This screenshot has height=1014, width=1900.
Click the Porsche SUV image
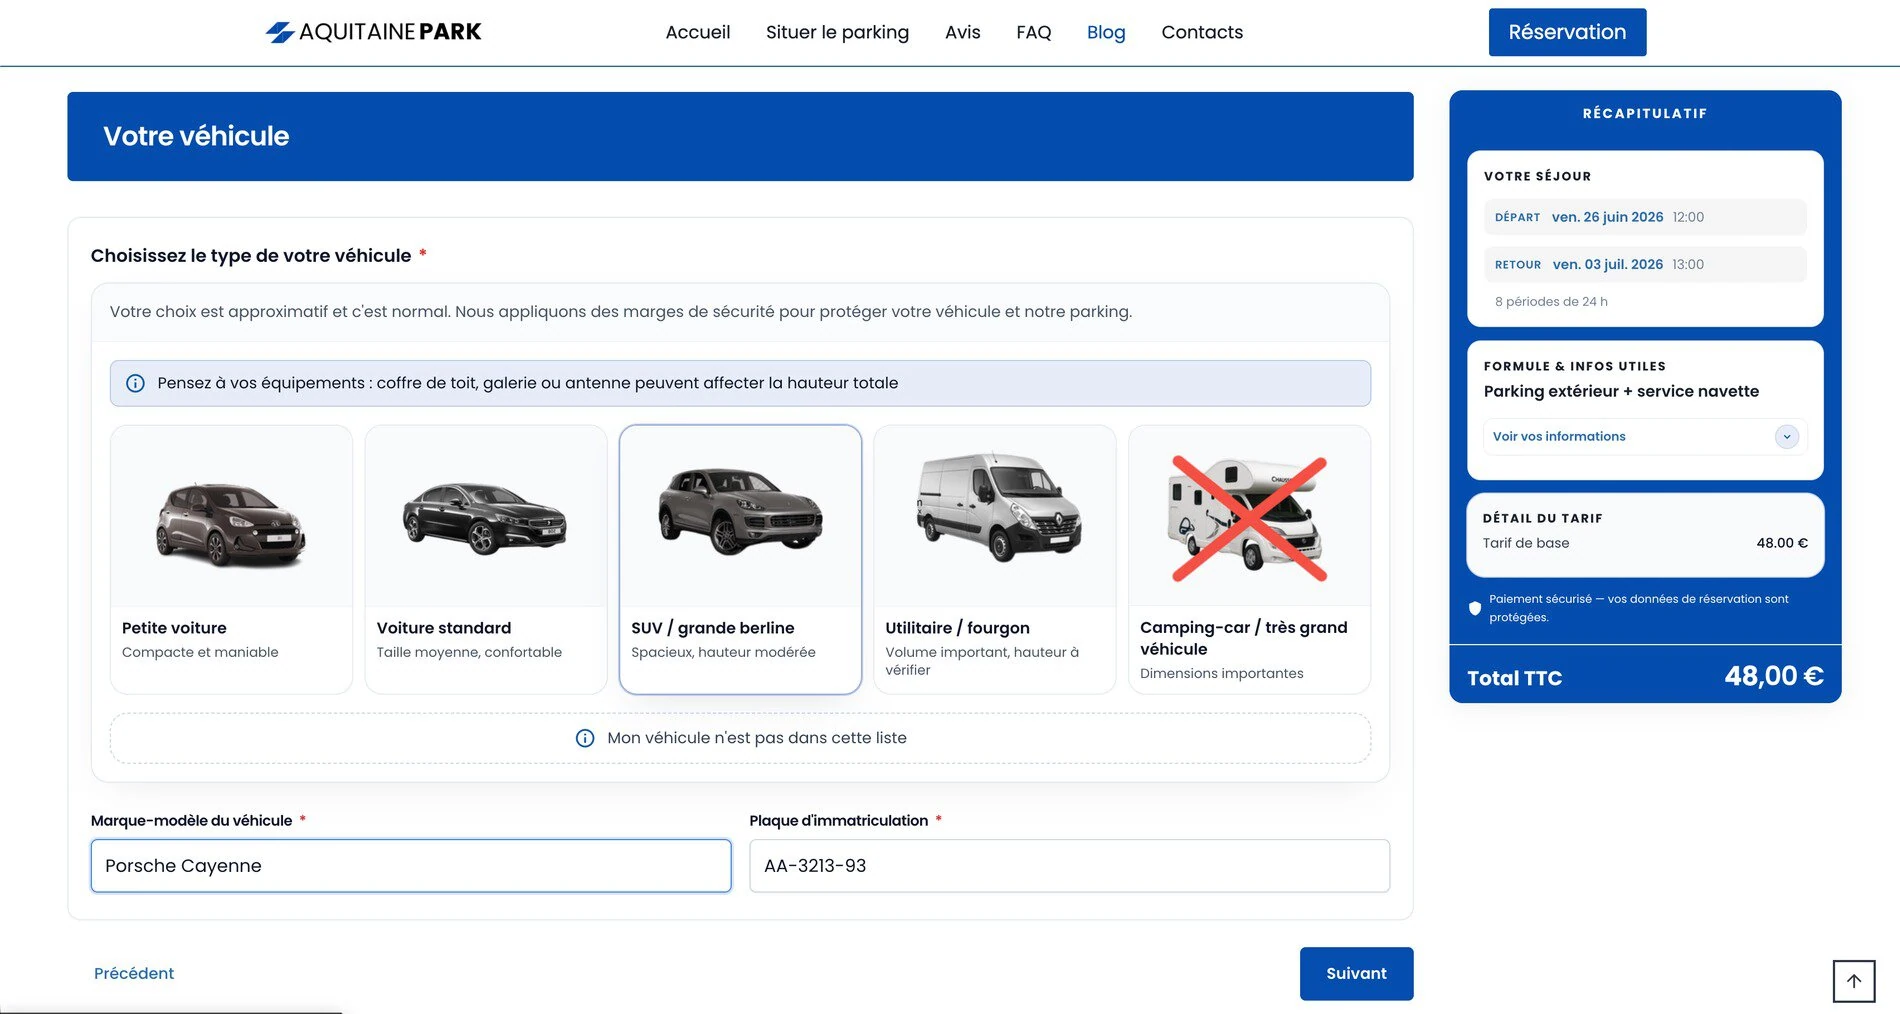tap(740, 511)
